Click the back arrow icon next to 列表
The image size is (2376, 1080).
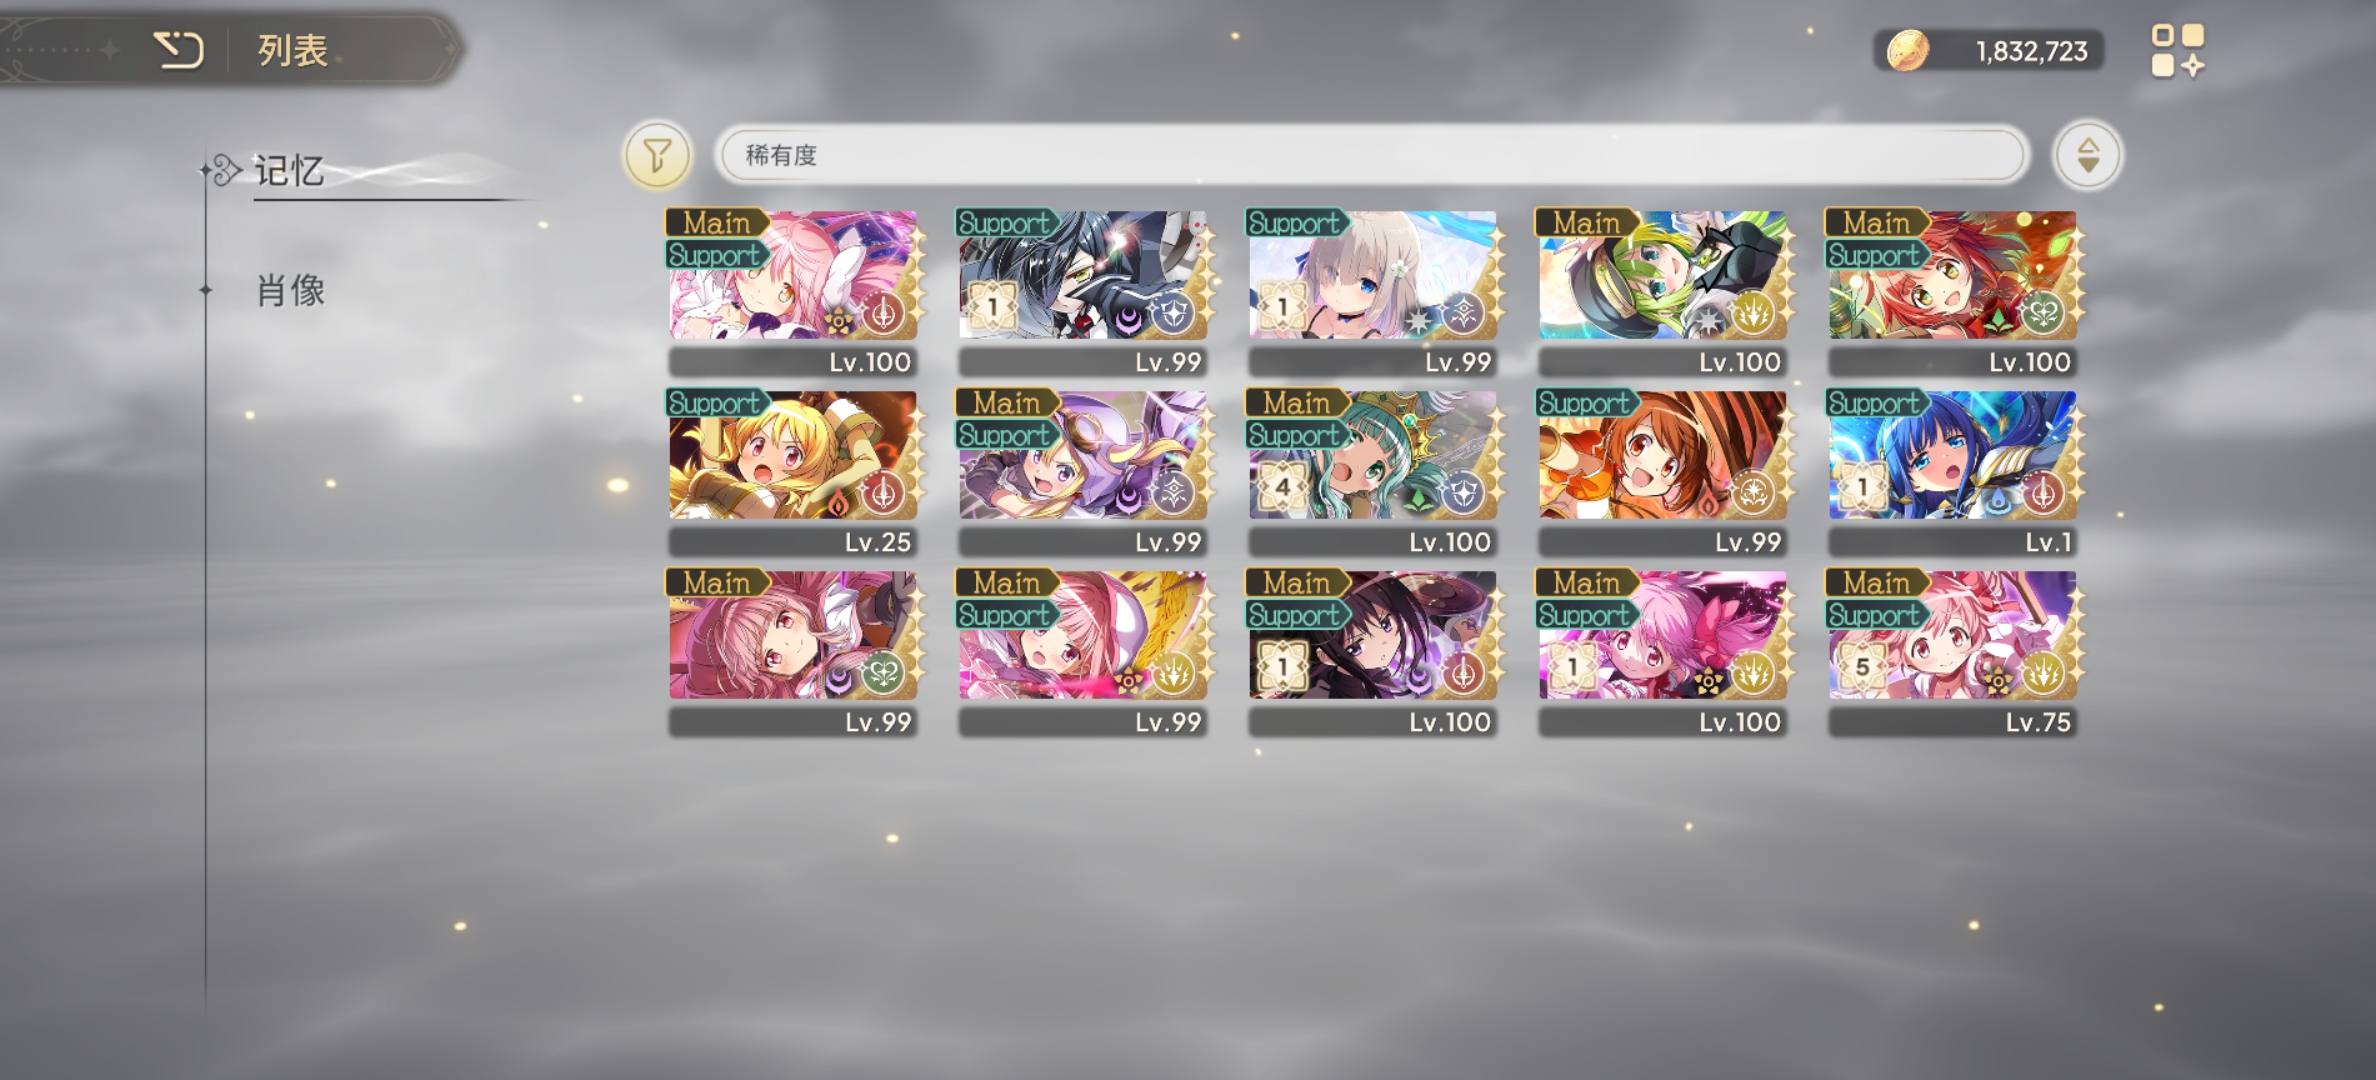(x=179, y=50)
